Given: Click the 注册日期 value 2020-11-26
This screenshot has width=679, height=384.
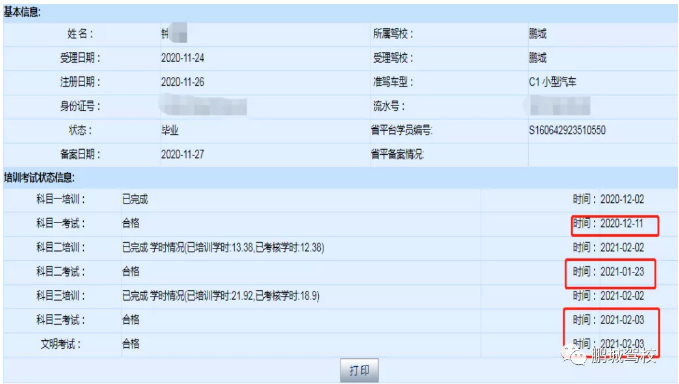Looking at the screenshot, I should coord(182,82).
